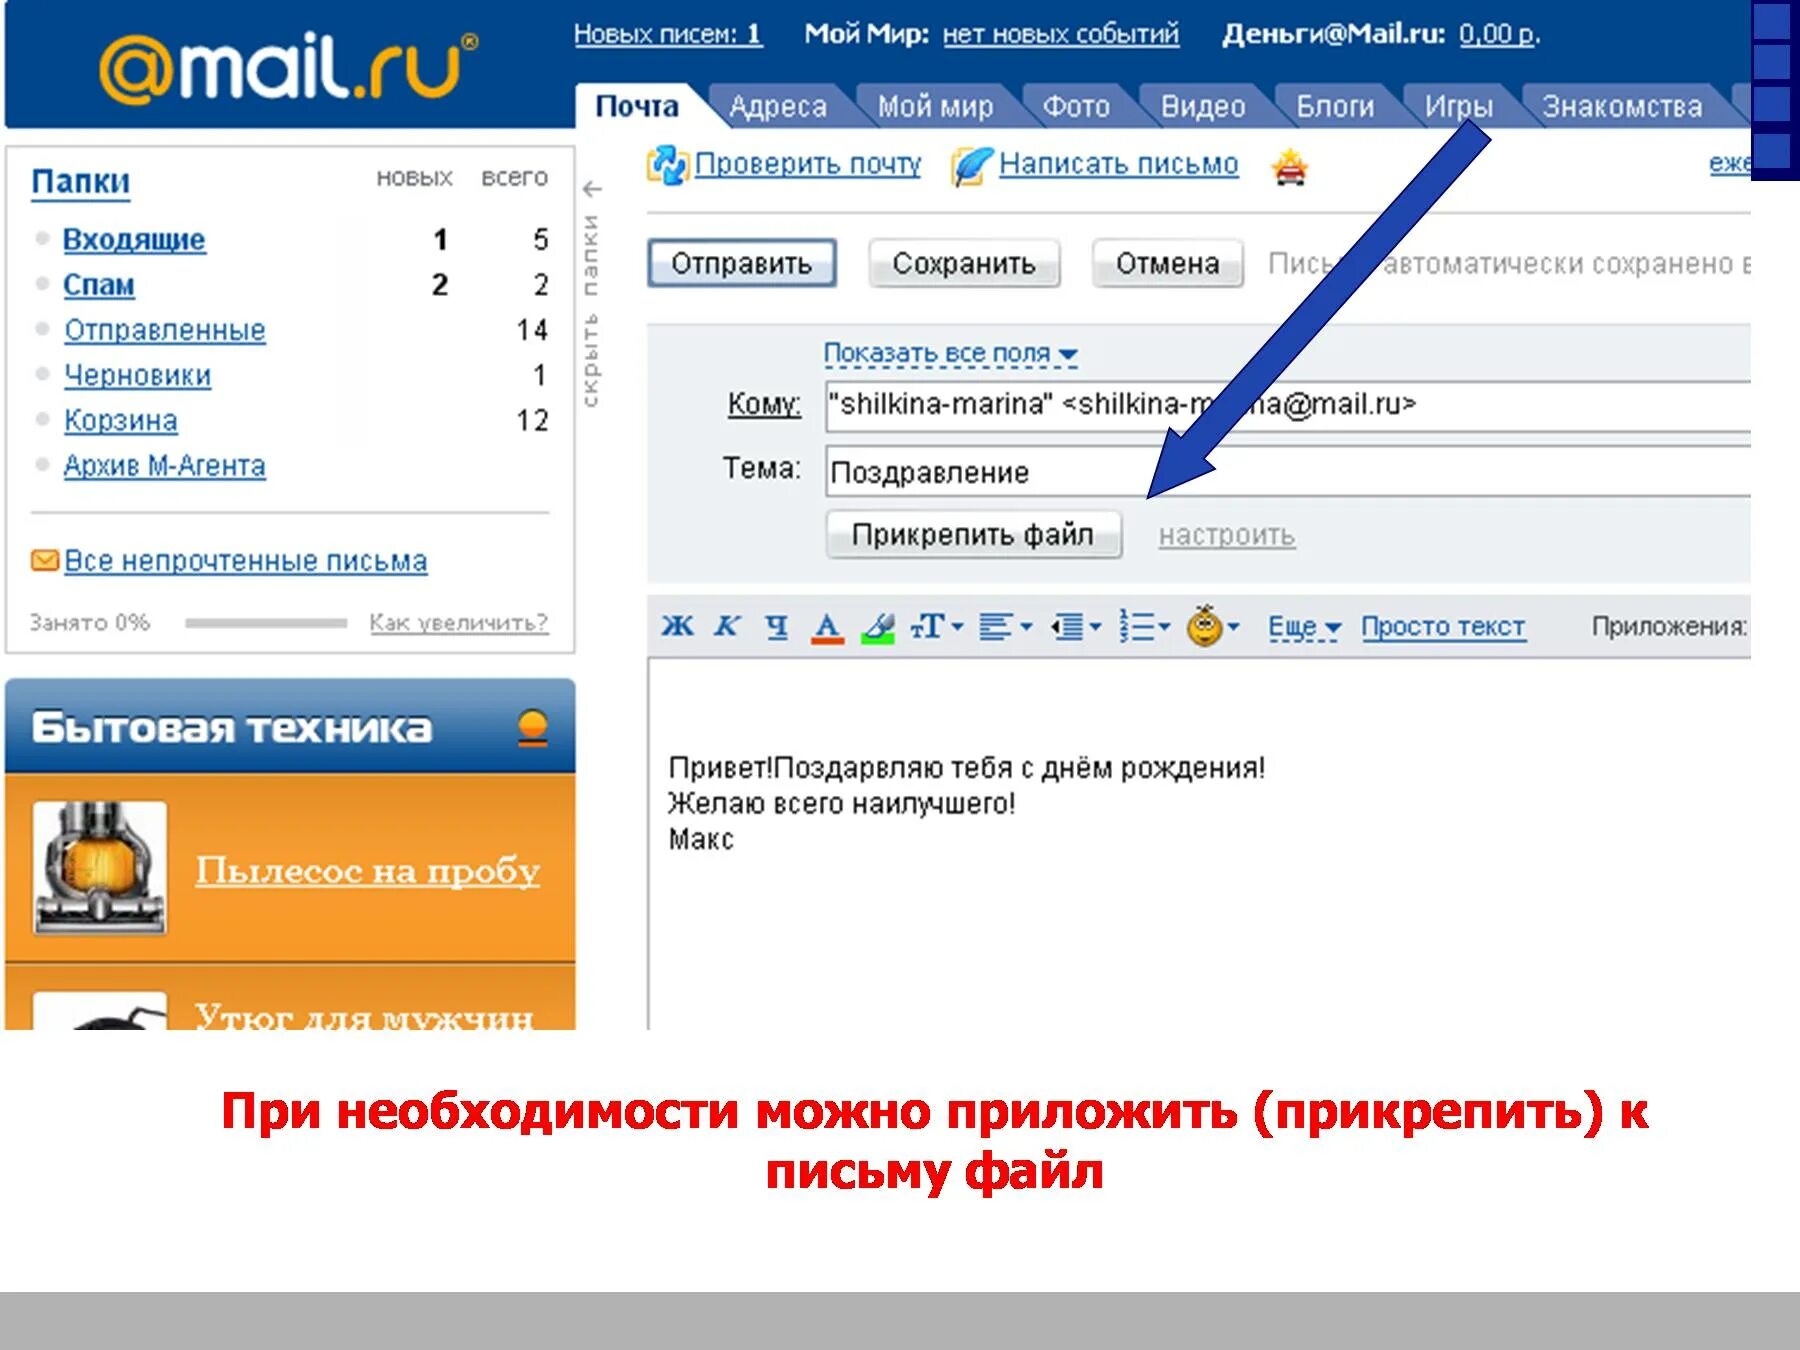Click the Бытовая техника banner title

point(232,728)
